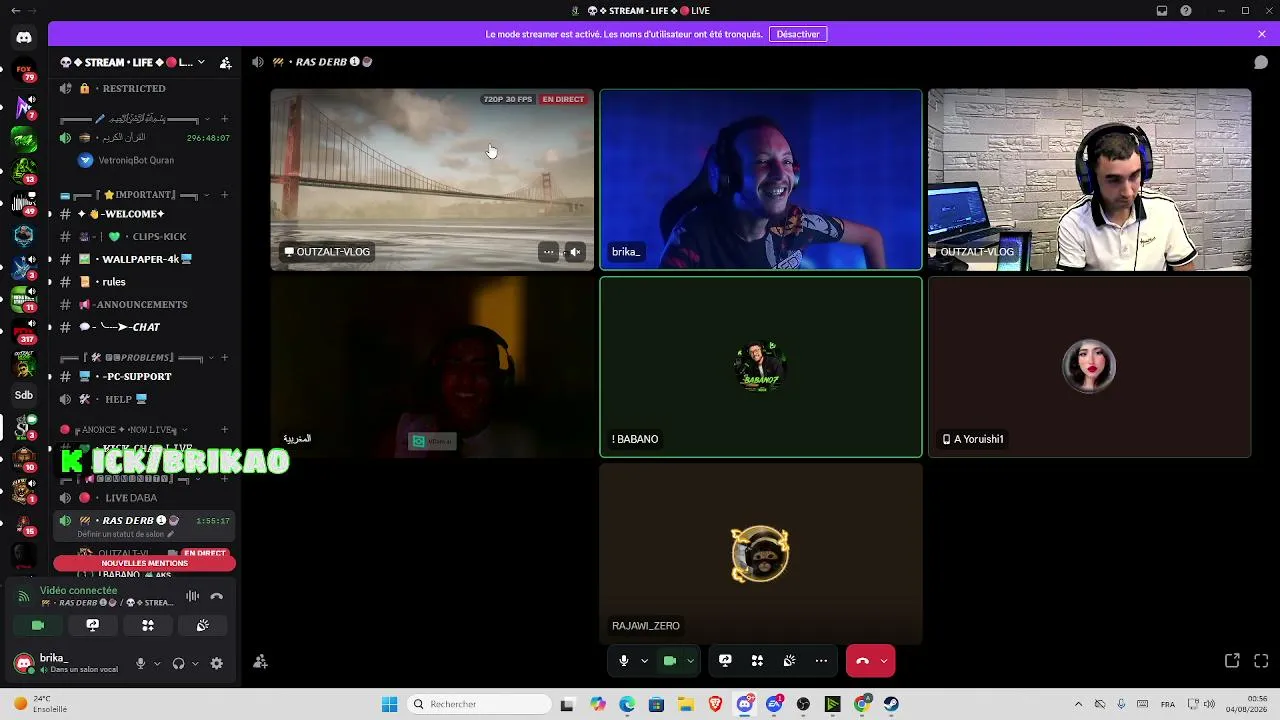This screenshot has width=1280, height=720.
Task: Dismiss the streamer mode banner
Action: click(1262, 34)
